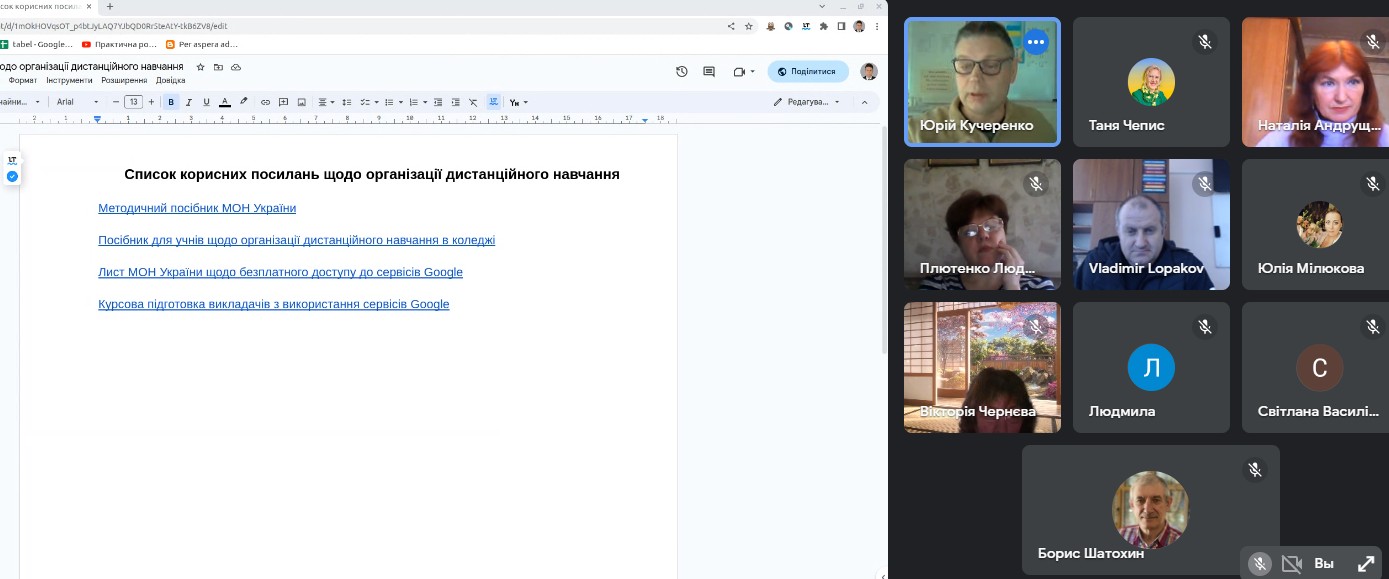The height and width of the screenshot is (579, 1389).
Task: Expand the editing mode dropdown
Action: (x=807, y=102)
